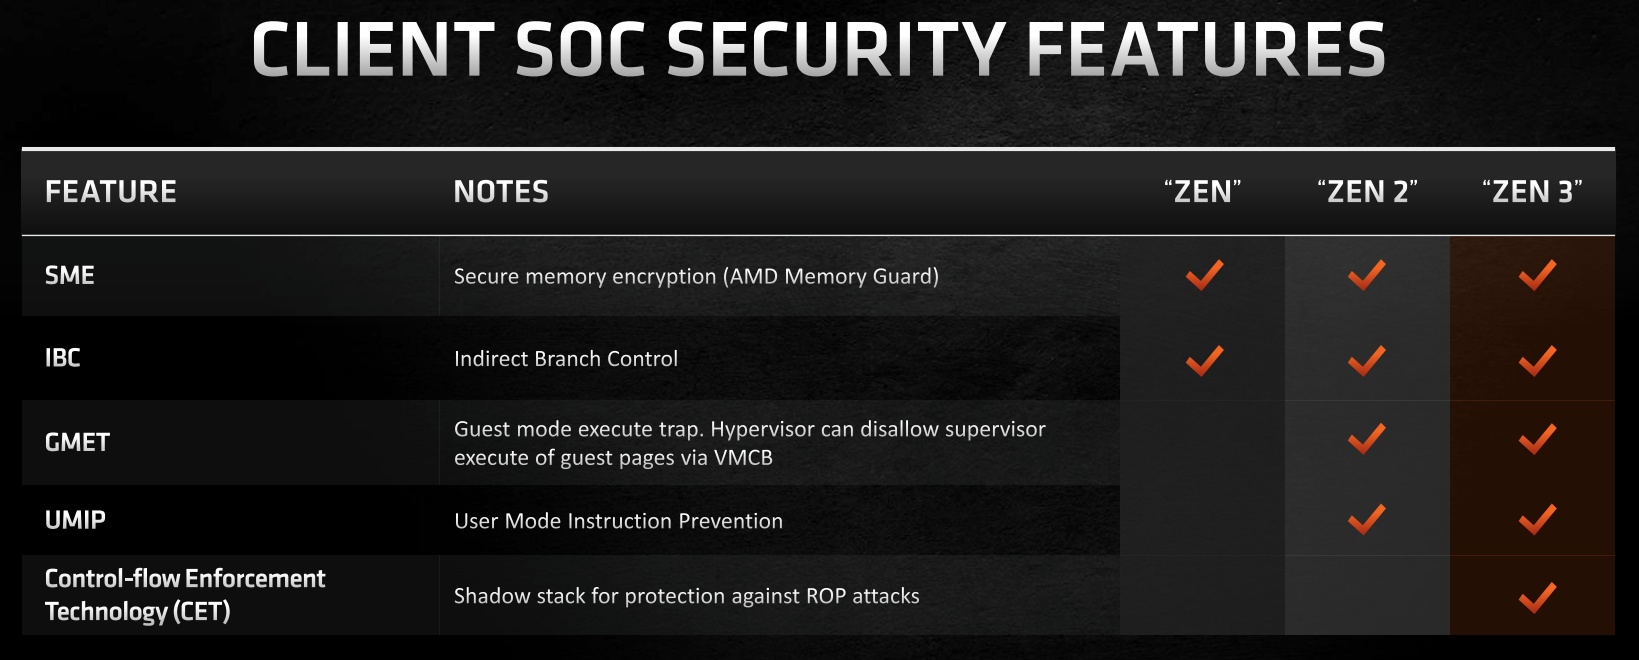This screenshot has width=1639, height=660.
Task: Select the GMET feature row label
Action: pos(77,442)
